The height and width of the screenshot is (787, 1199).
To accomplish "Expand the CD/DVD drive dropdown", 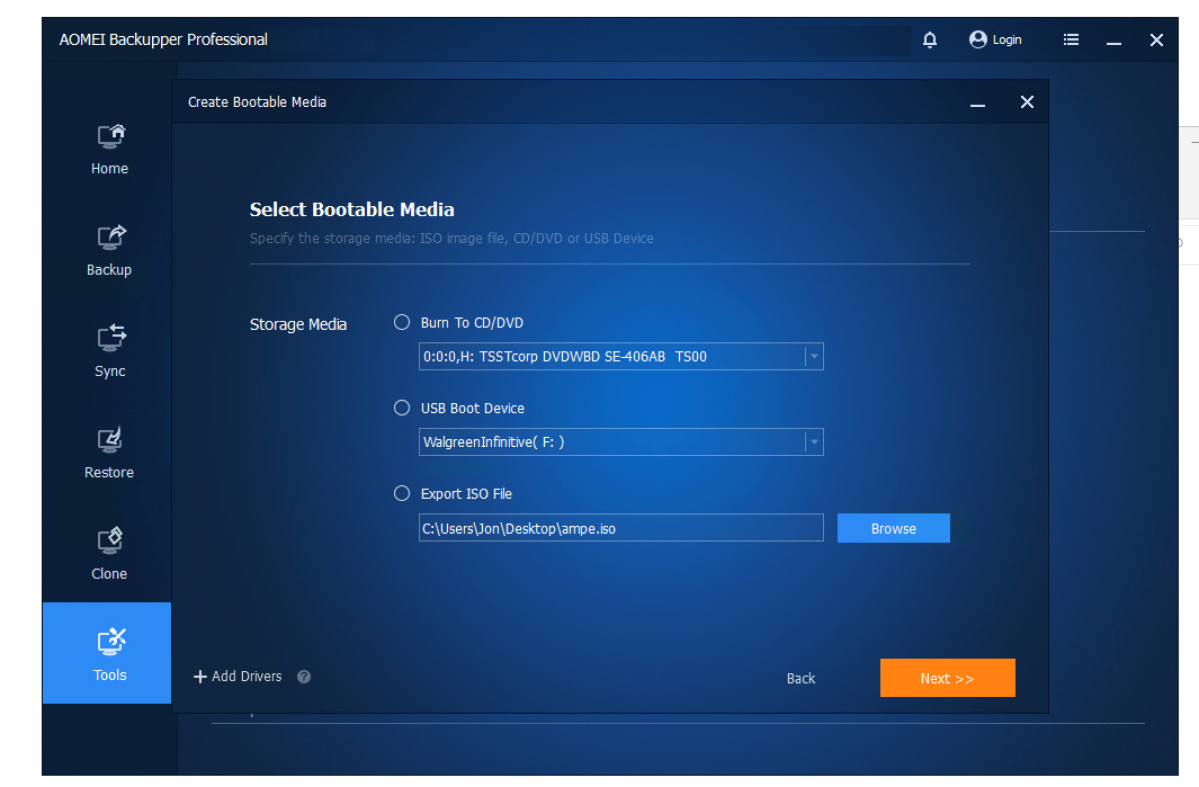I will (x=814, y=356).
